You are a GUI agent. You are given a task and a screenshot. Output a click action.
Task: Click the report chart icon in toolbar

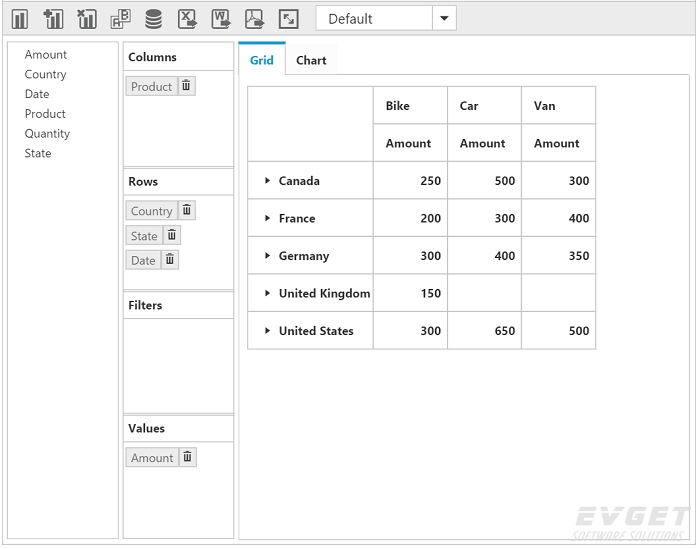pos(19,19)
